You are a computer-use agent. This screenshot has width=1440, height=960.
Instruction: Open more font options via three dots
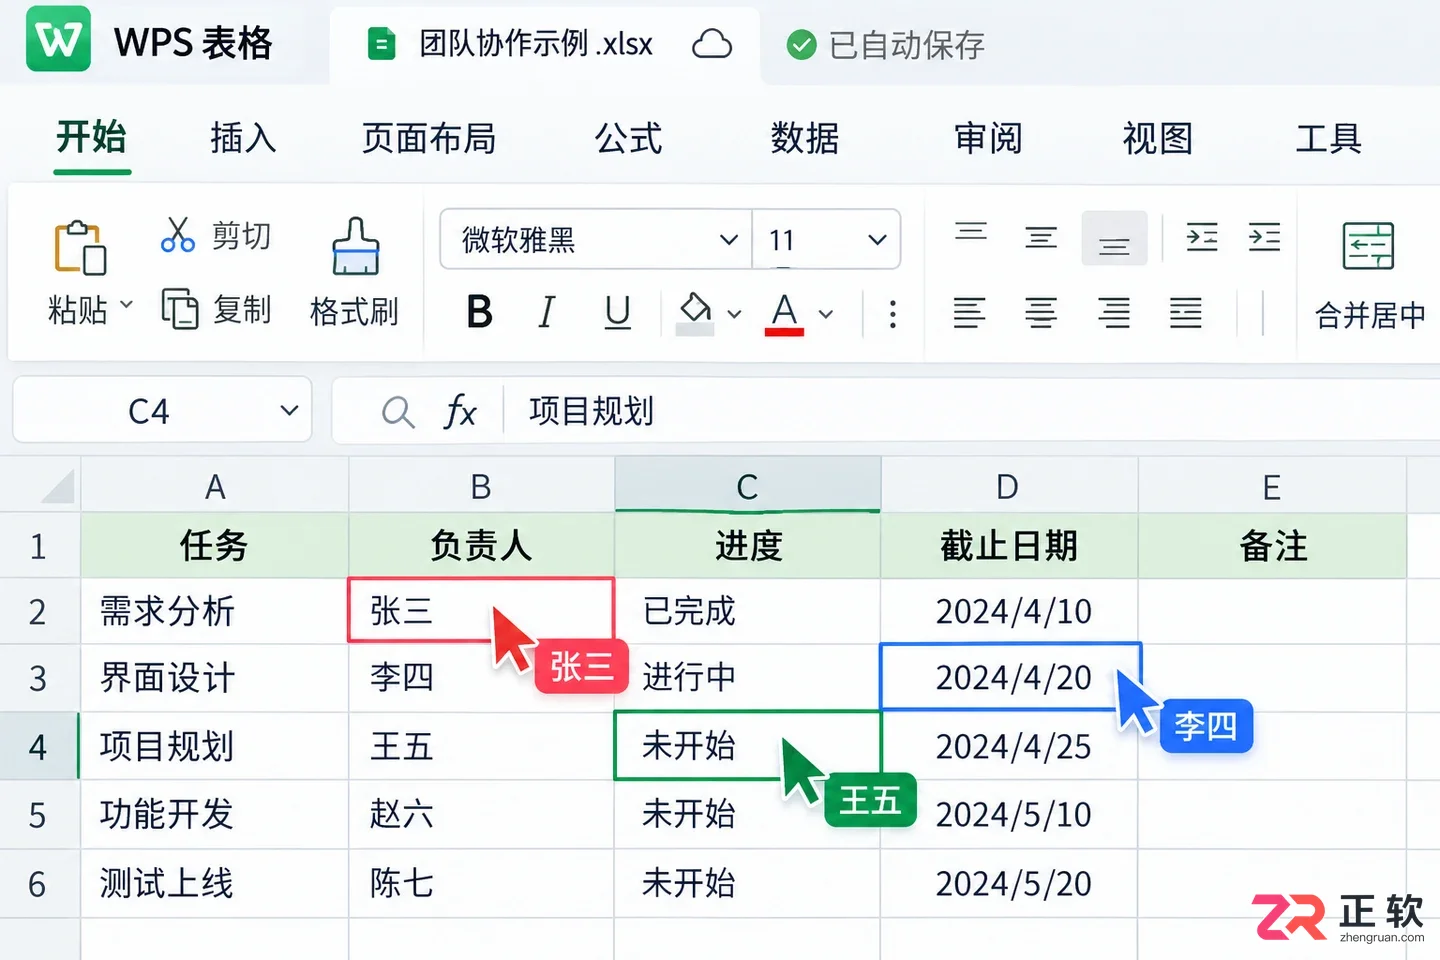[892, 314]
